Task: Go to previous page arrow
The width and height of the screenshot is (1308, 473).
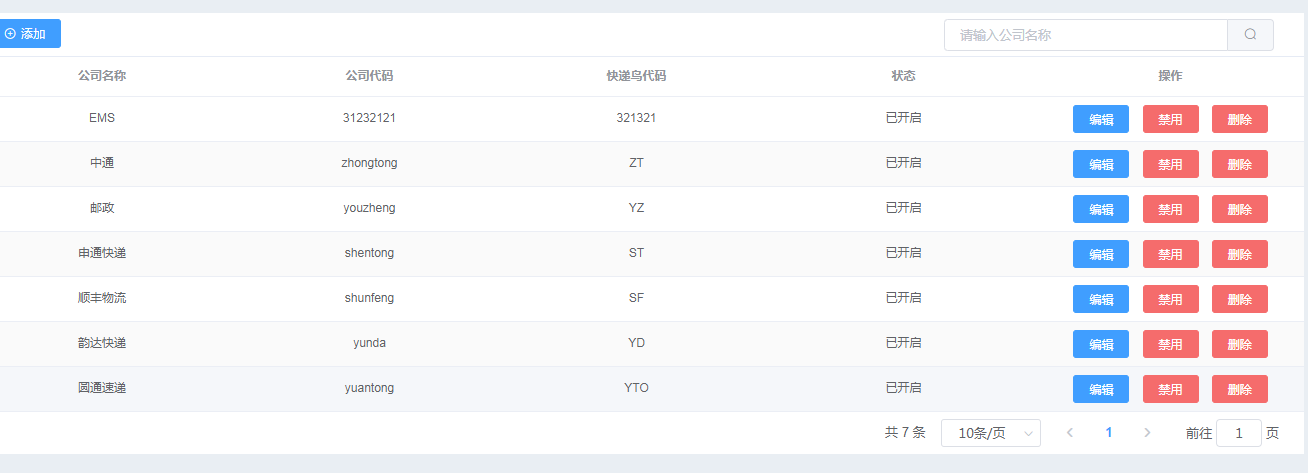Action: coord(1070,433)
